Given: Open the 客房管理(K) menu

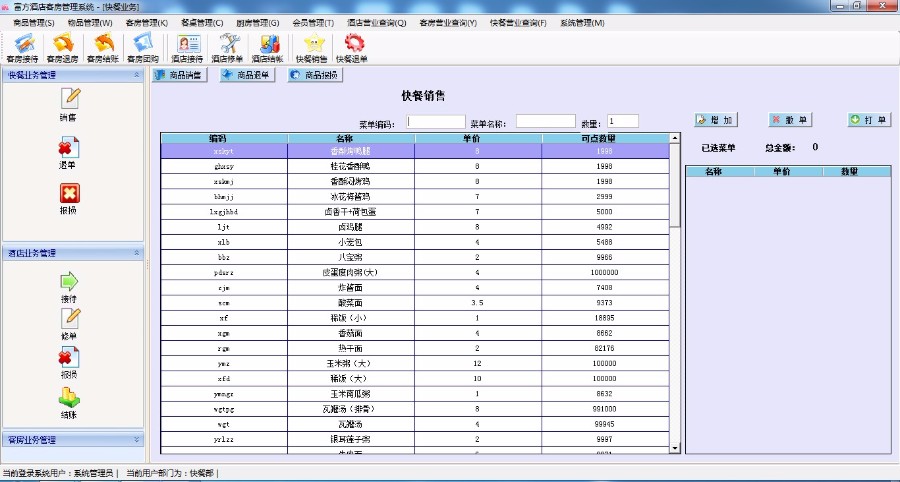Looking at the screenshot, I should pyautogui.click(x=147, y=23).
